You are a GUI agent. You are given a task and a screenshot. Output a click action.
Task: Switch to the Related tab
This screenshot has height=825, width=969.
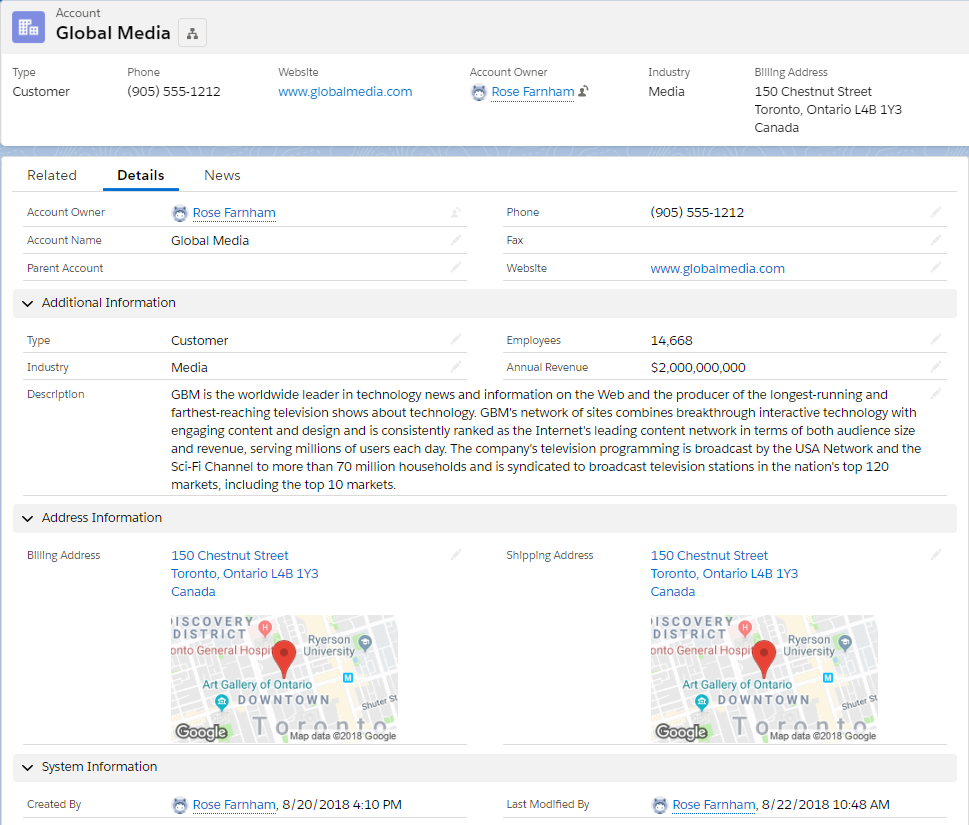coord(52,176)
